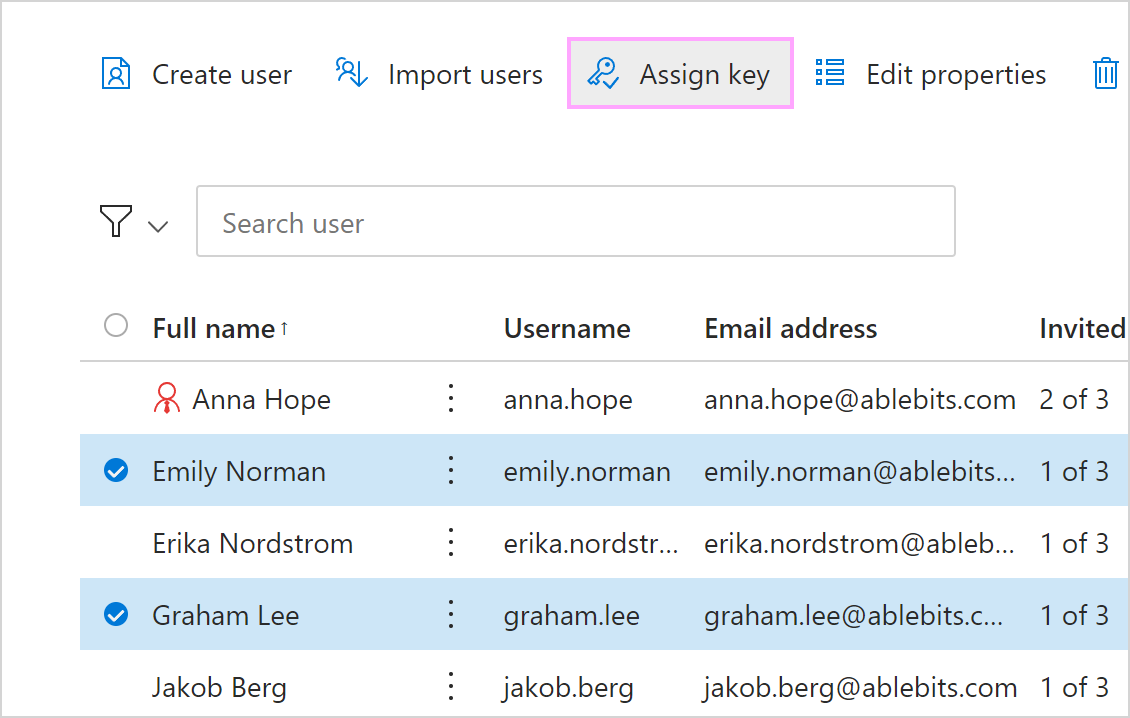Open the three-dot menu for Graham Lee
1130x718 pixels.
[451, 614]
